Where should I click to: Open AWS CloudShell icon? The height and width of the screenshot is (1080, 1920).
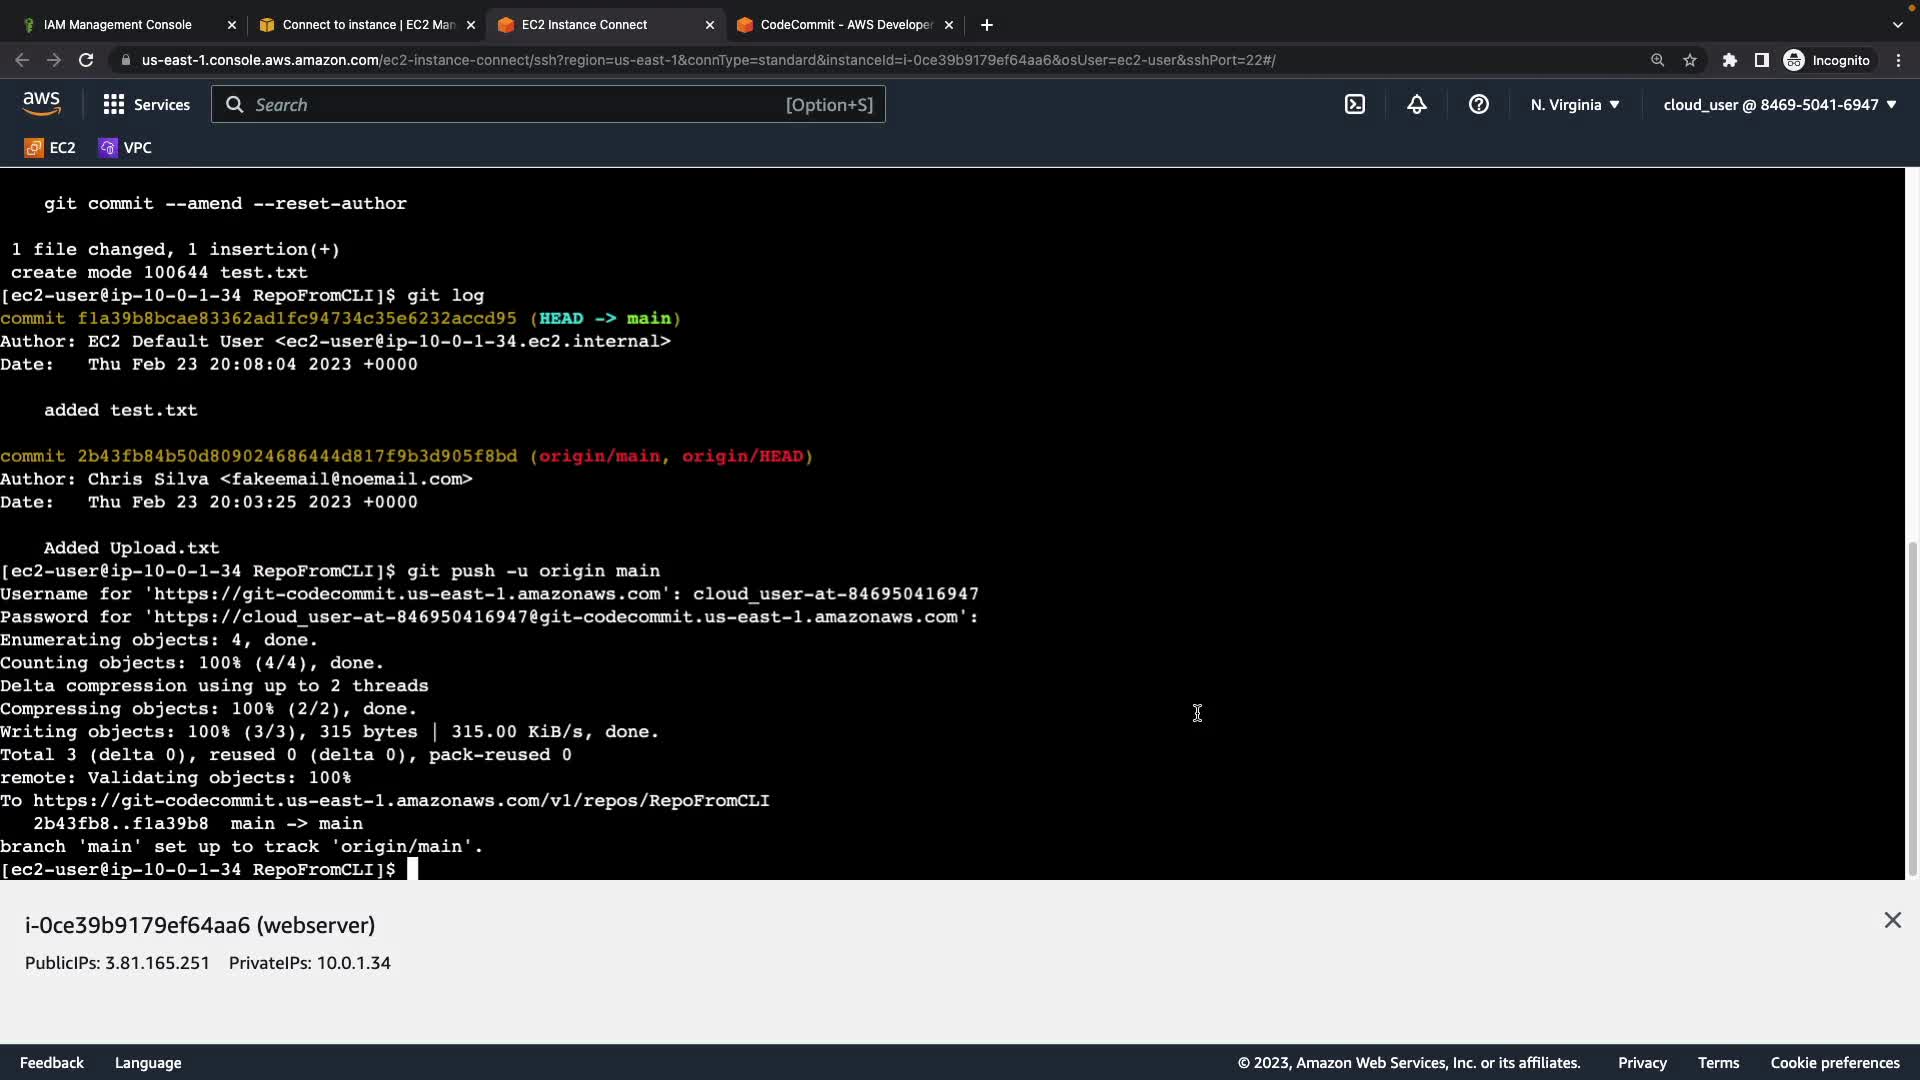(1355, 104)
